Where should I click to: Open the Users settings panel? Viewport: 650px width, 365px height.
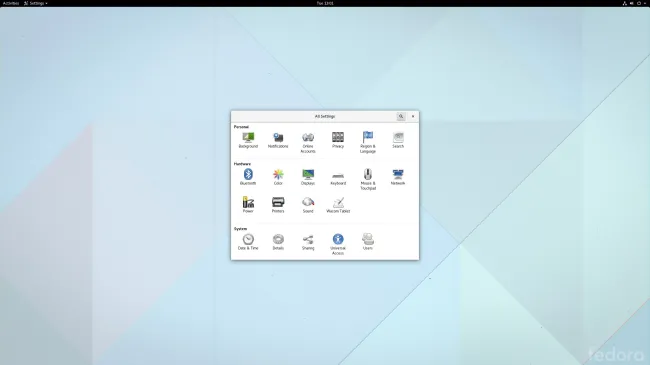coord(368,242)
